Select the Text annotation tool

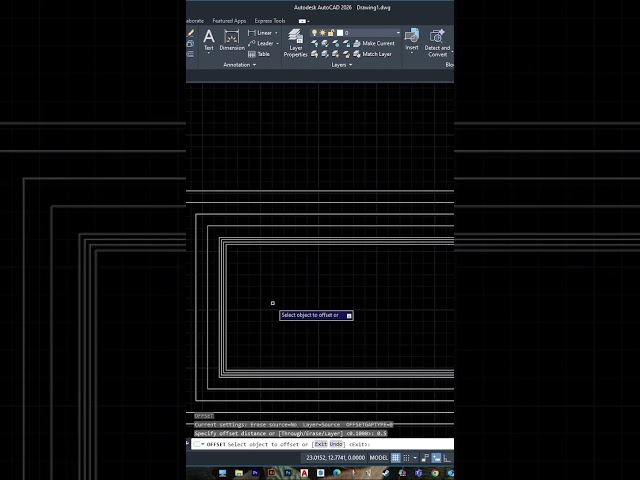[209, 40]
